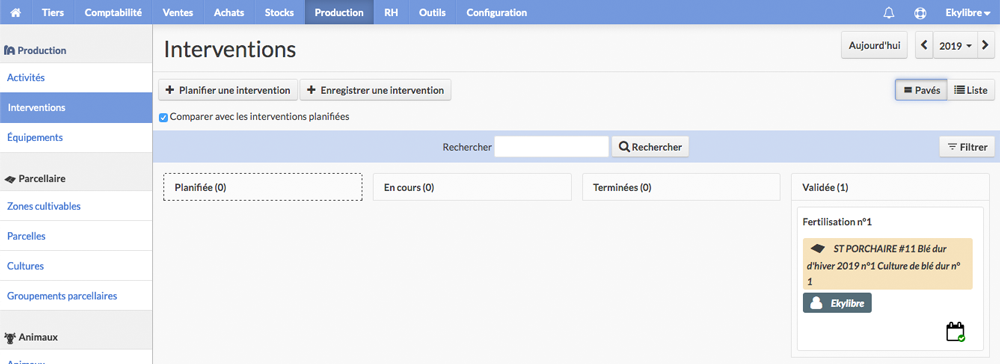Open the Stocks menu

(x=279, y=13)
